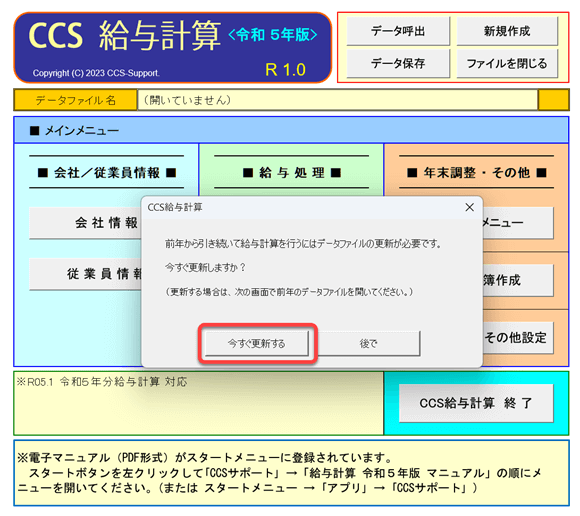Image resolution: width=580 pixels, height=516 pixels.
Task: Click the 年末調整・その他 section heading
Action: click(x=476, y=172)
